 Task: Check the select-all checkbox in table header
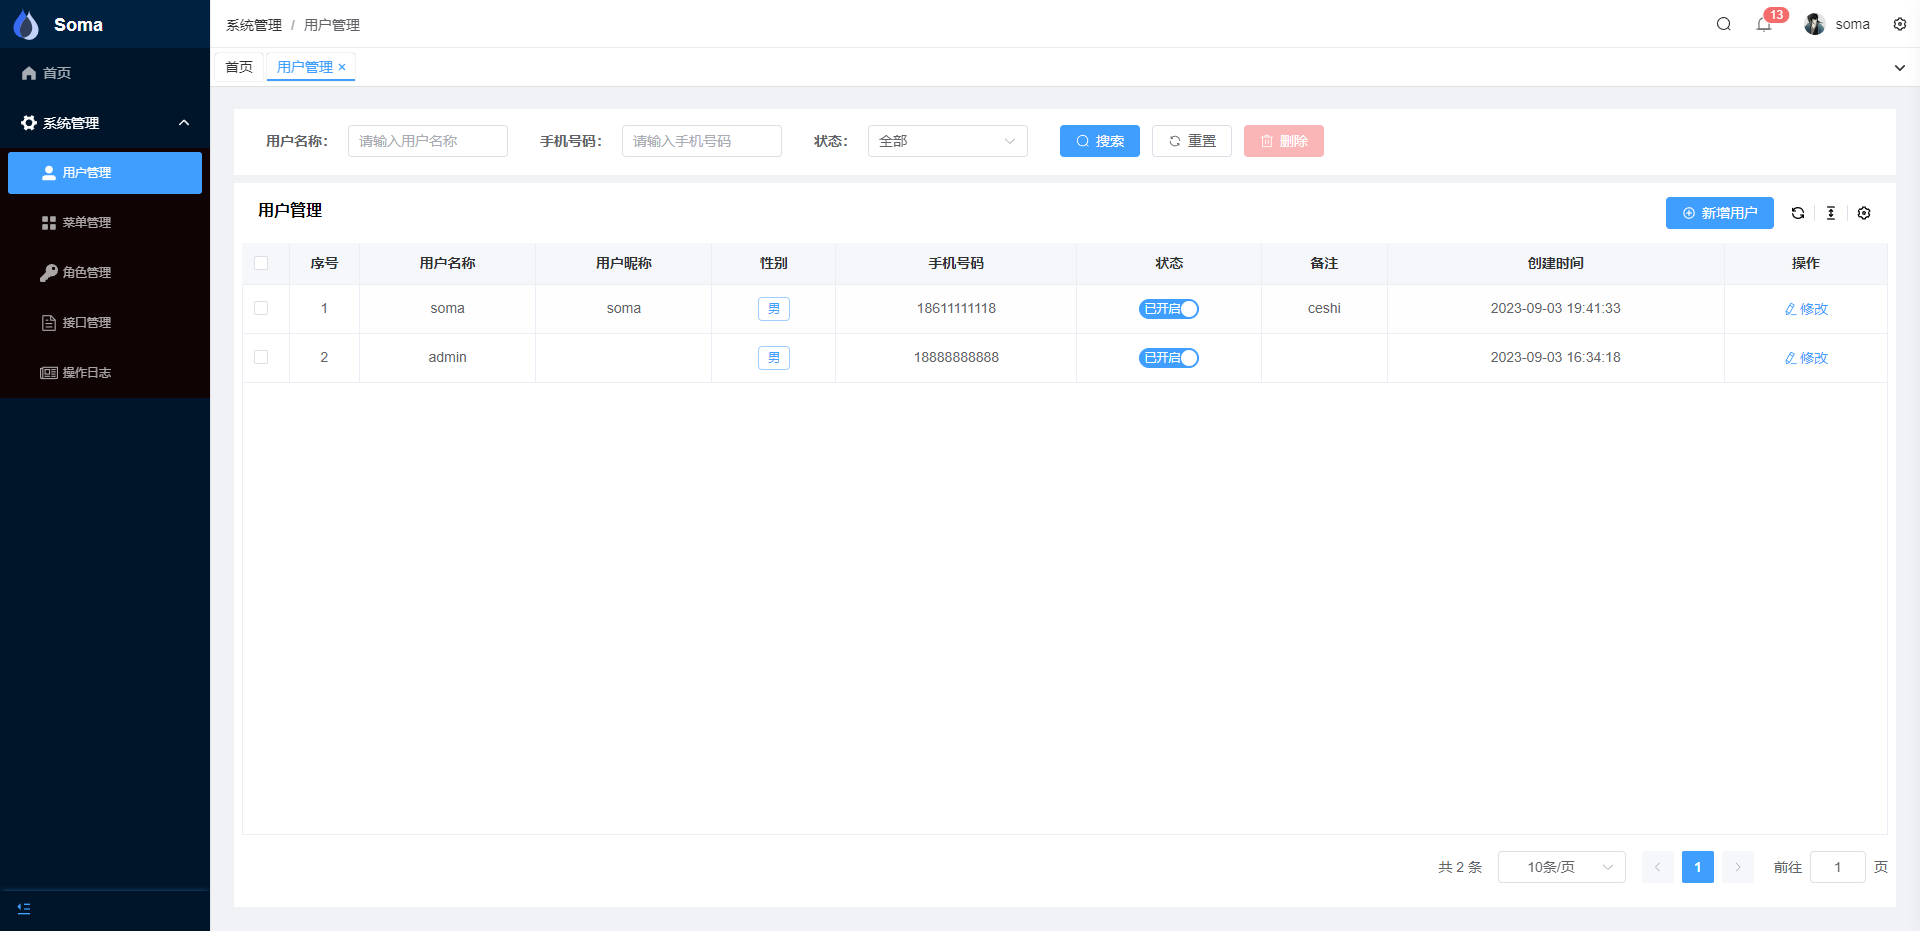[x=261, y=263]
